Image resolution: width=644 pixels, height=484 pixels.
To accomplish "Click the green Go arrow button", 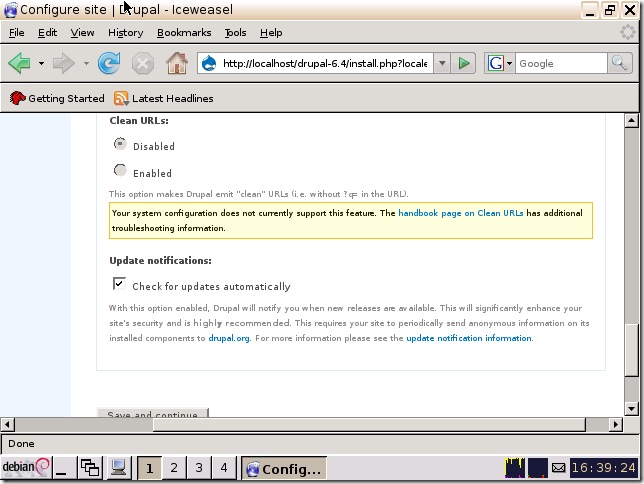I will pyautogui.click(x=464, y=63).
